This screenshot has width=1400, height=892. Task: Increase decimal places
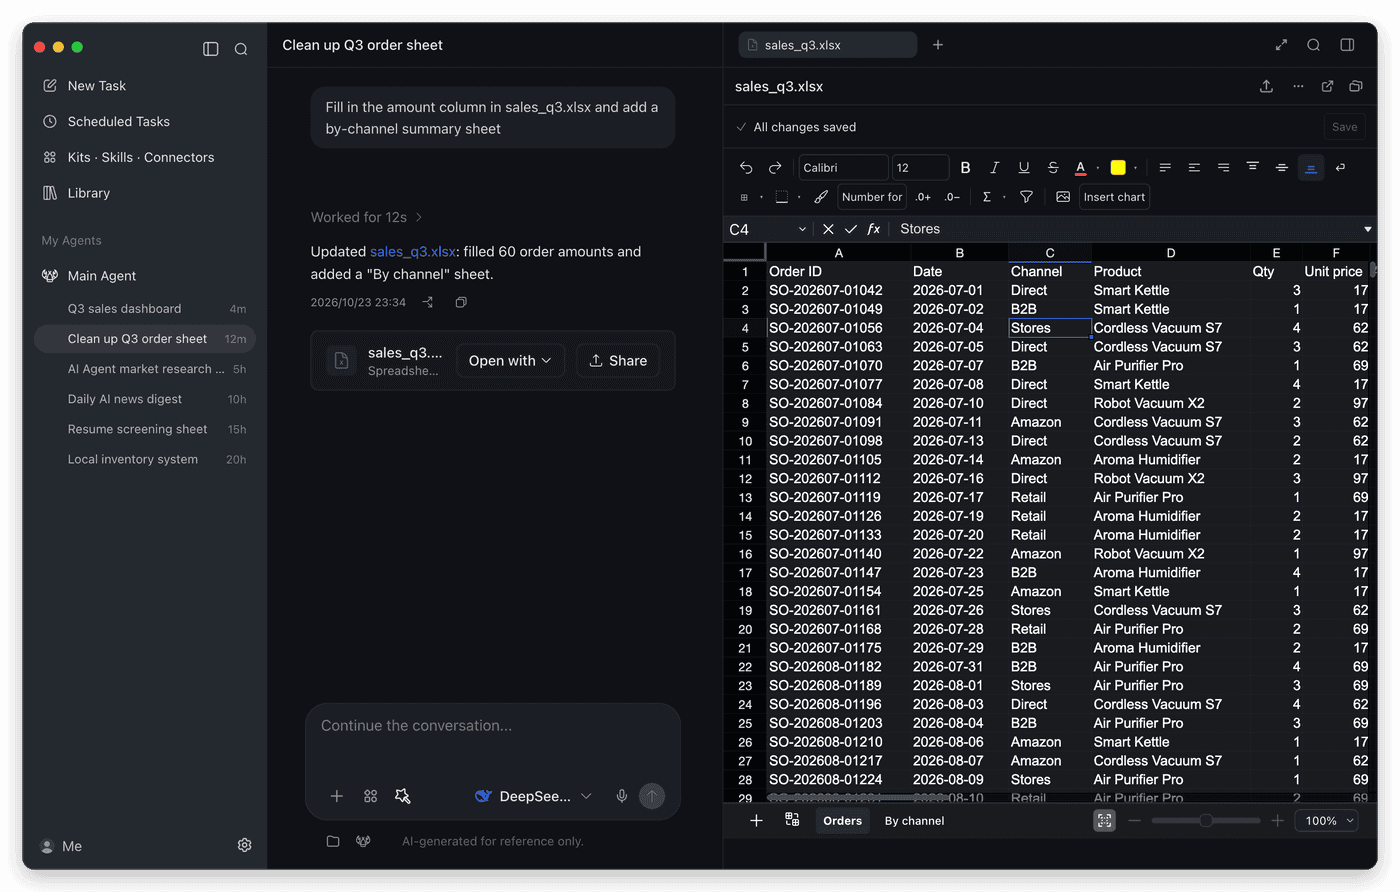click(x=923, y=197)
